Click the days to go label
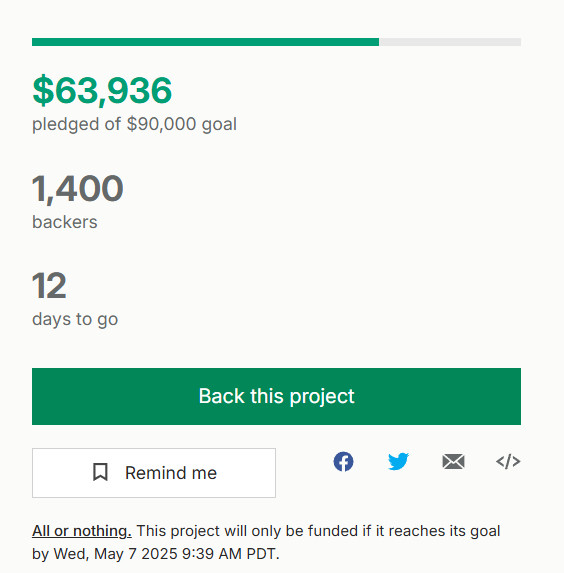The width and height of the screenshot is (564, 573). click(75, 320)
